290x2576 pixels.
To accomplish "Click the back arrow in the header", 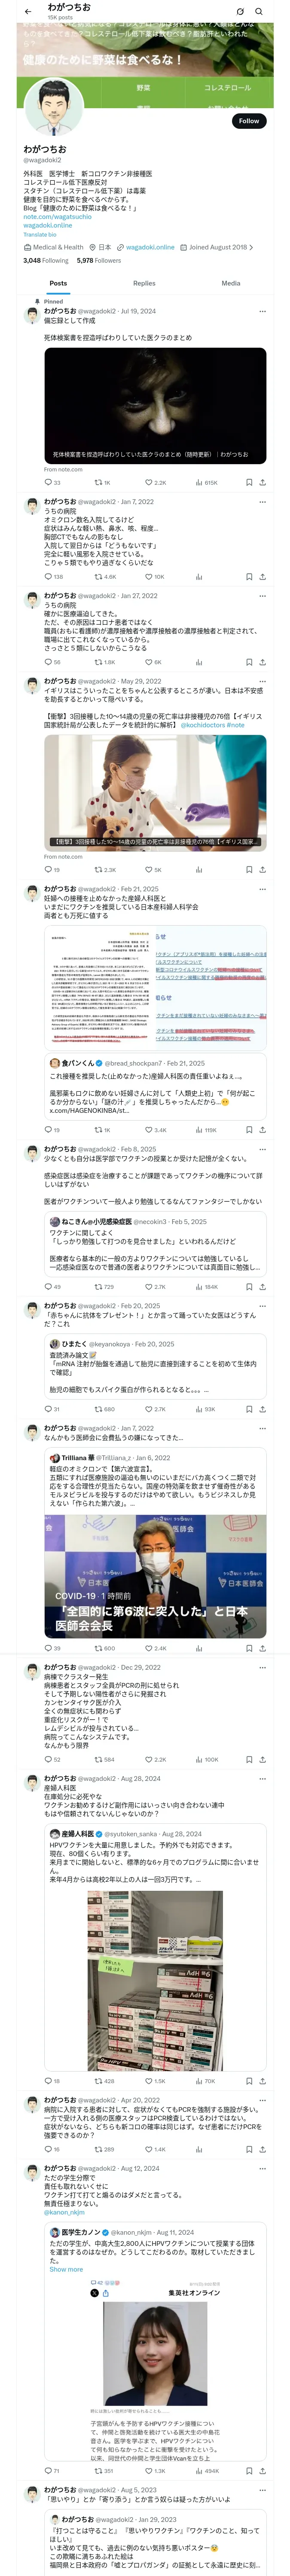I will pyautogui.click(x=26, y=11).
